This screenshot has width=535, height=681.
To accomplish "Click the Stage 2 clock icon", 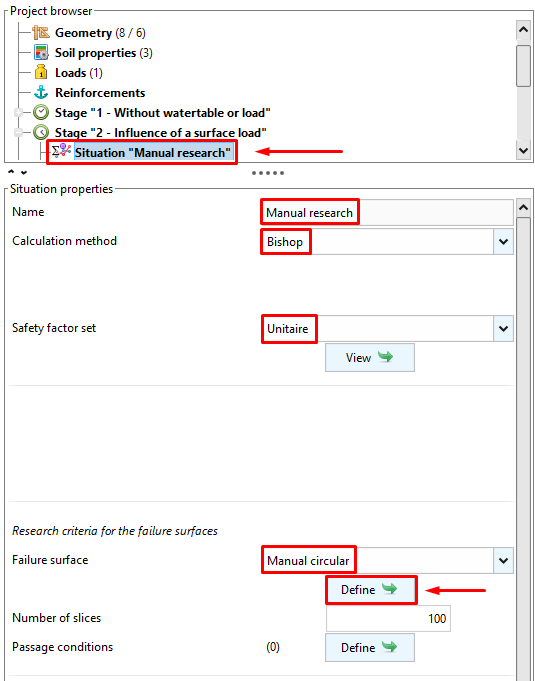I will [x=41, y=132].
